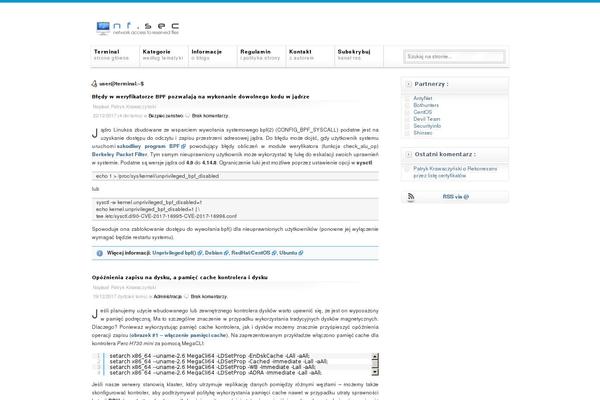Viewport: 600px width, 400px height.
Task: Click the code block scroll up arrow
Action: tap(375, 356)
